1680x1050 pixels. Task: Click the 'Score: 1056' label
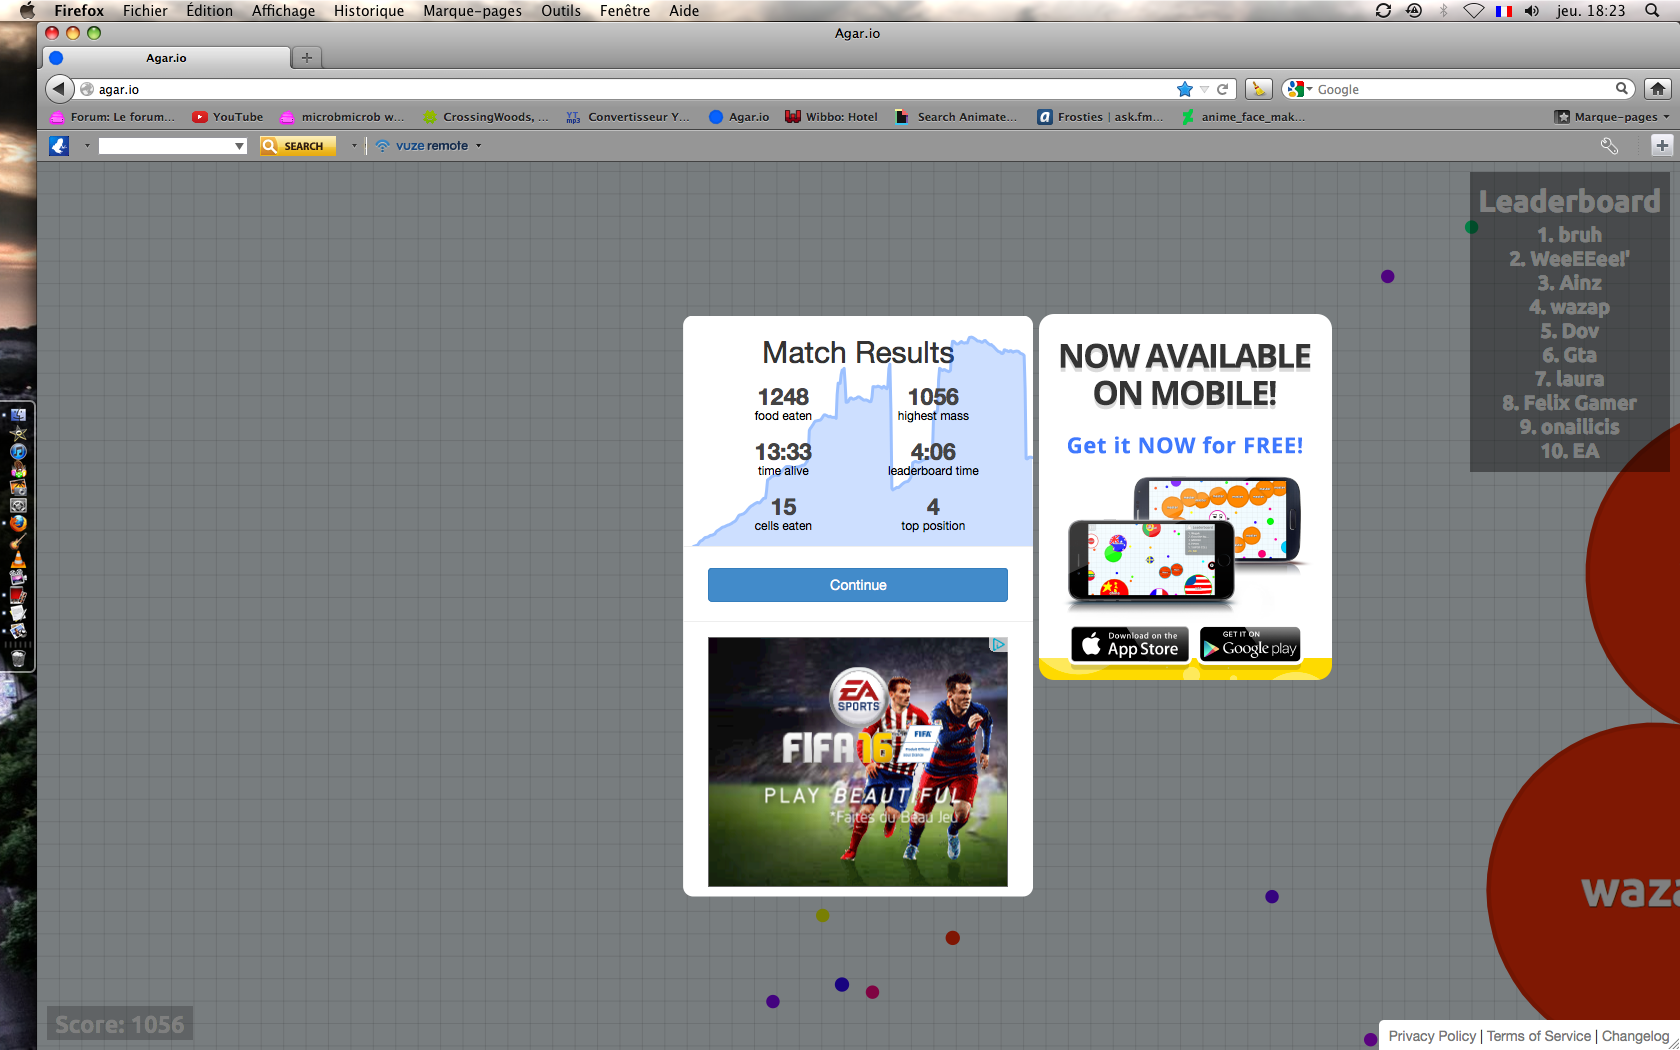point(120,1025)
